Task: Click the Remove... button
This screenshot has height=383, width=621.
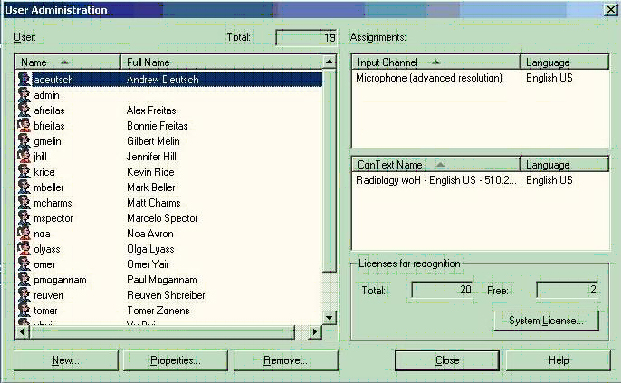Action: click(286, 360)
